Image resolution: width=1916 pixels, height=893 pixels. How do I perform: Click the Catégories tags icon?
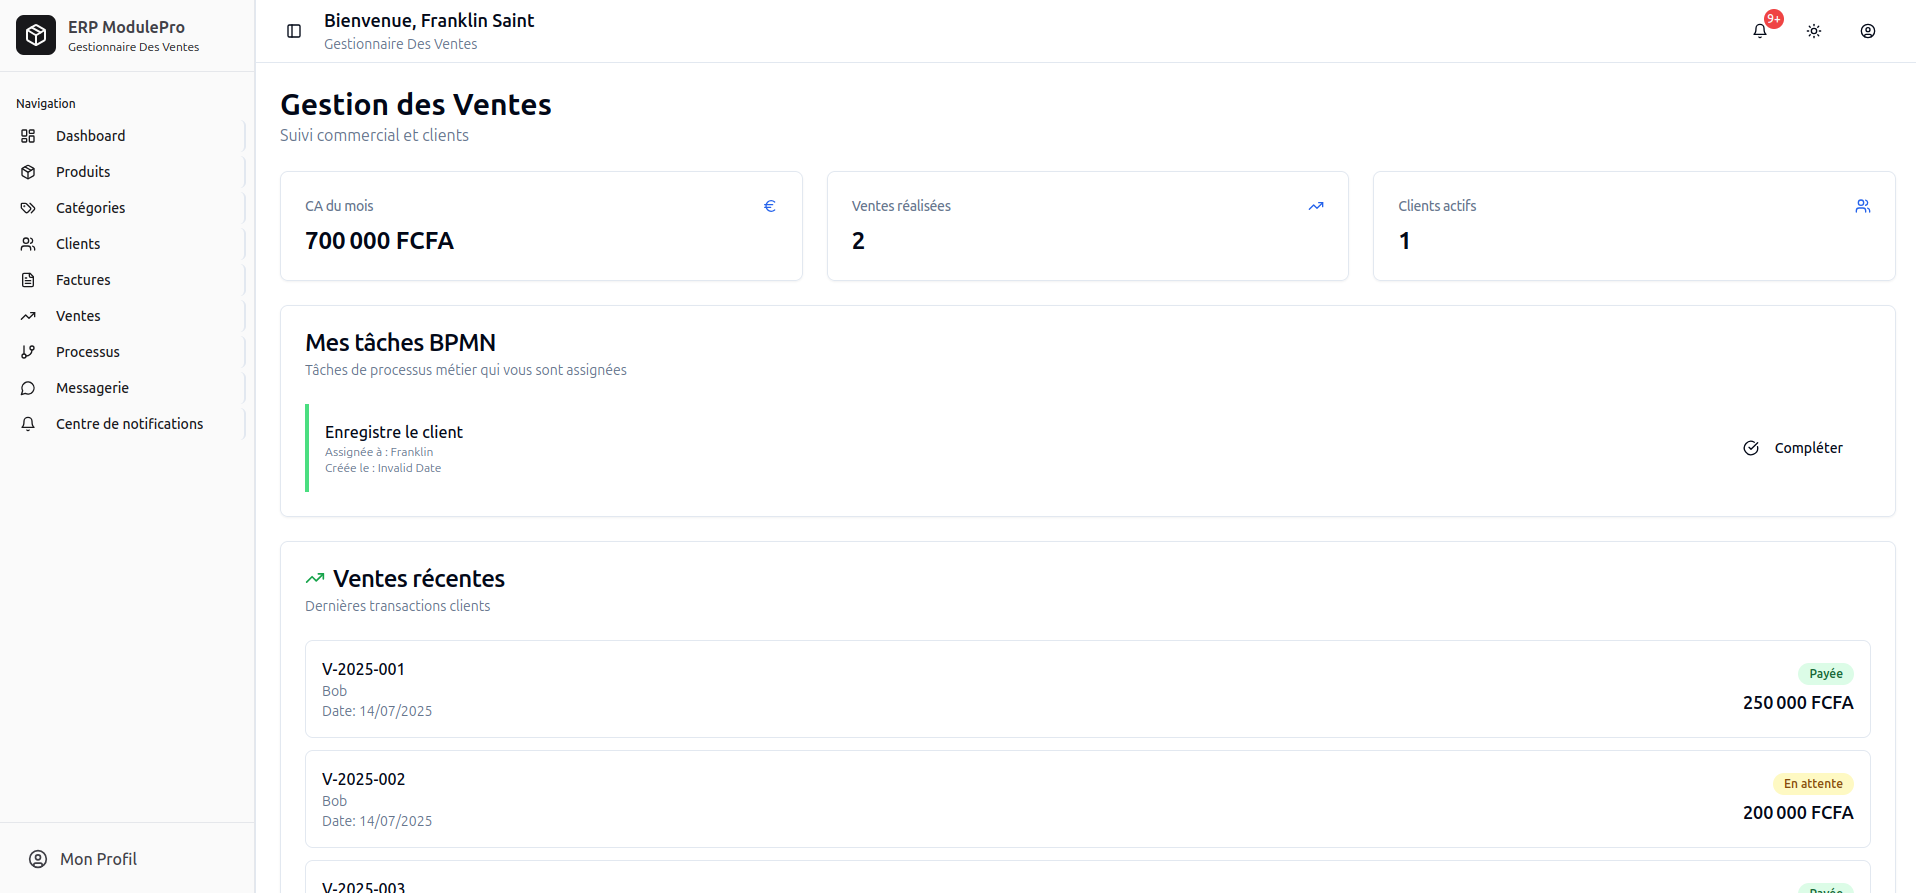(28, 208)
